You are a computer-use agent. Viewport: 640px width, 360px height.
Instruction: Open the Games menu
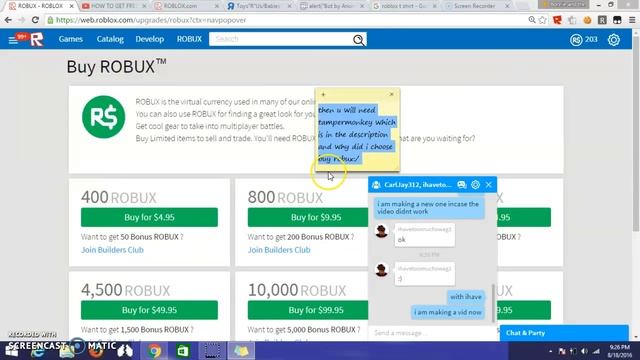coord(71,39)
